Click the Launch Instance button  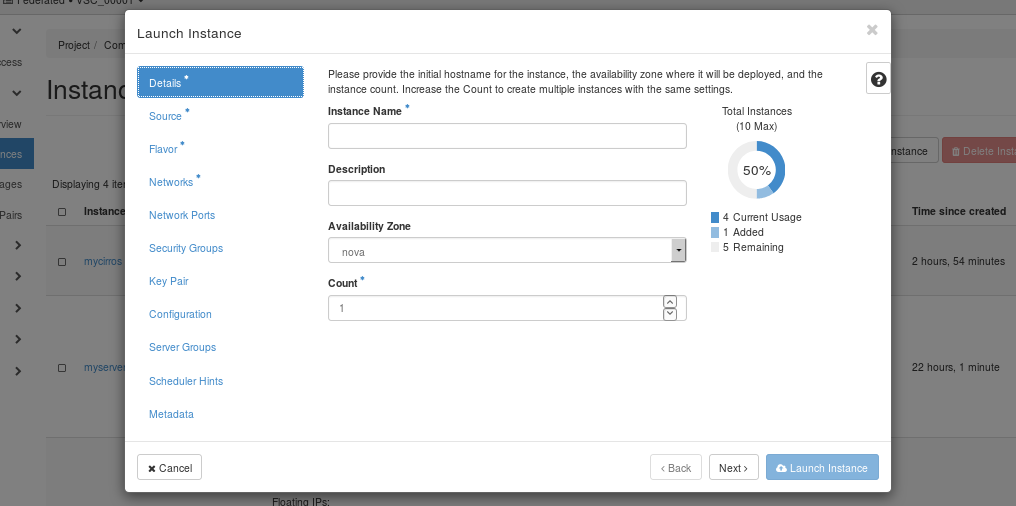point(822,468)
